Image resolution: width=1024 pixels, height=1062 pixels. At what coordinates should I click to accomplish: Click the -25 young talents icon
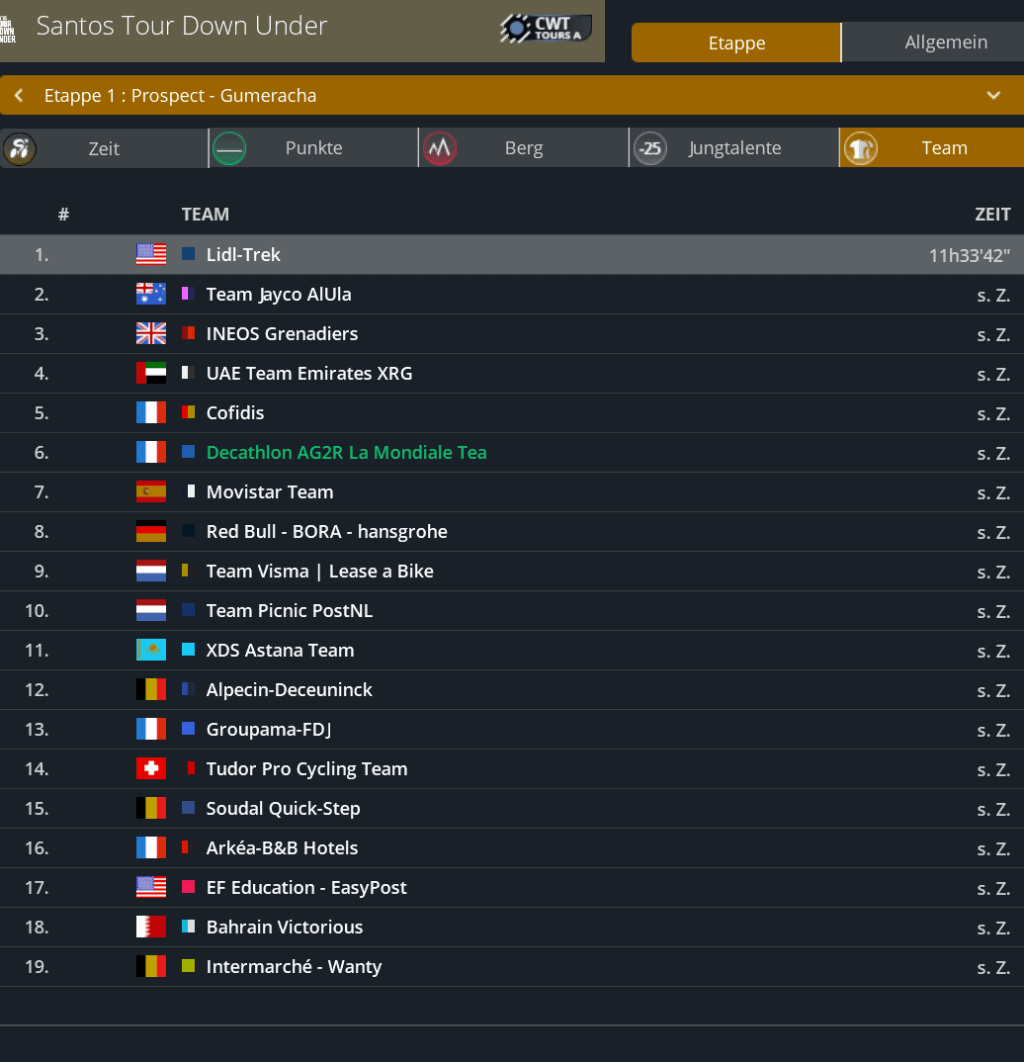click(x=650, y=149)
